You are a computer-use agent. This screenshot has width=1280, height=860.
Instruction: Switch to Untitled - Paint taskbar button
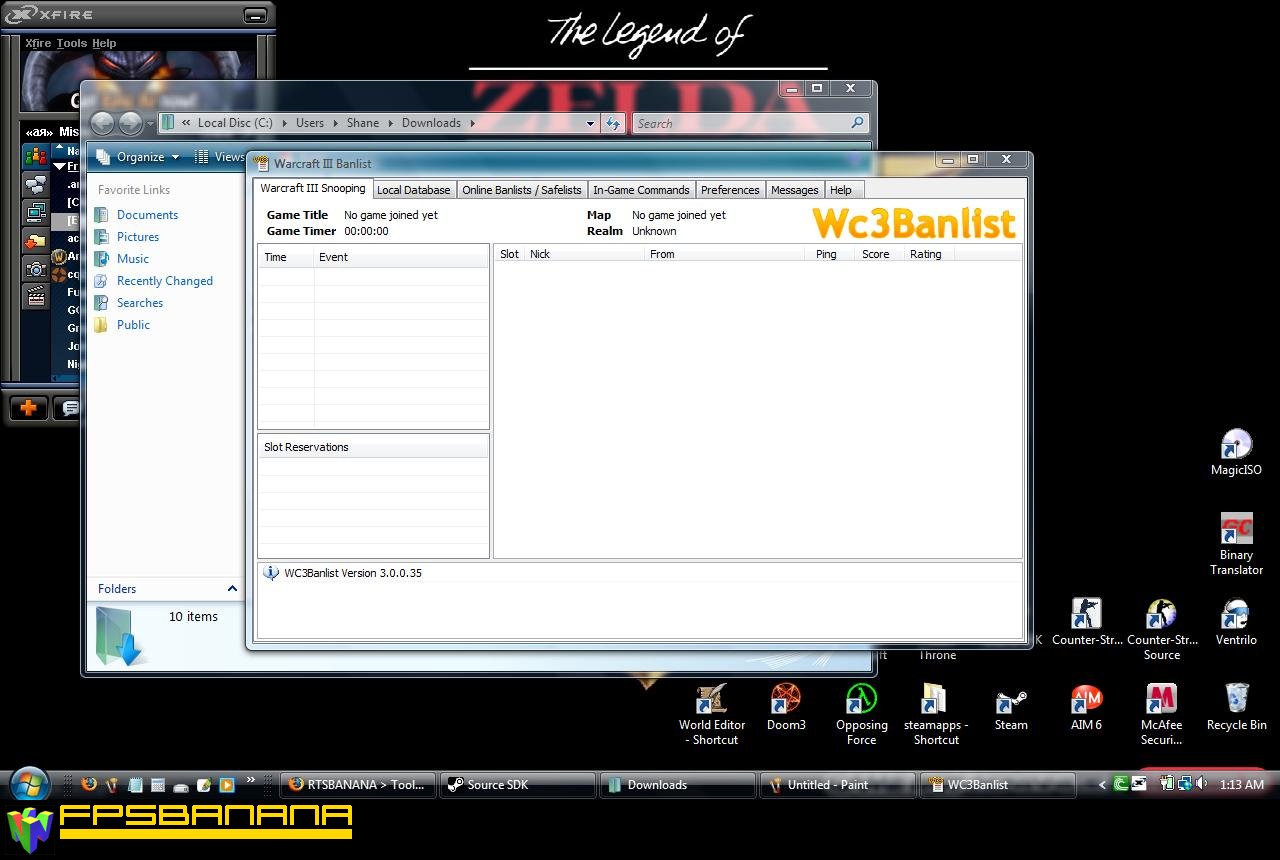tap(837, 785)
